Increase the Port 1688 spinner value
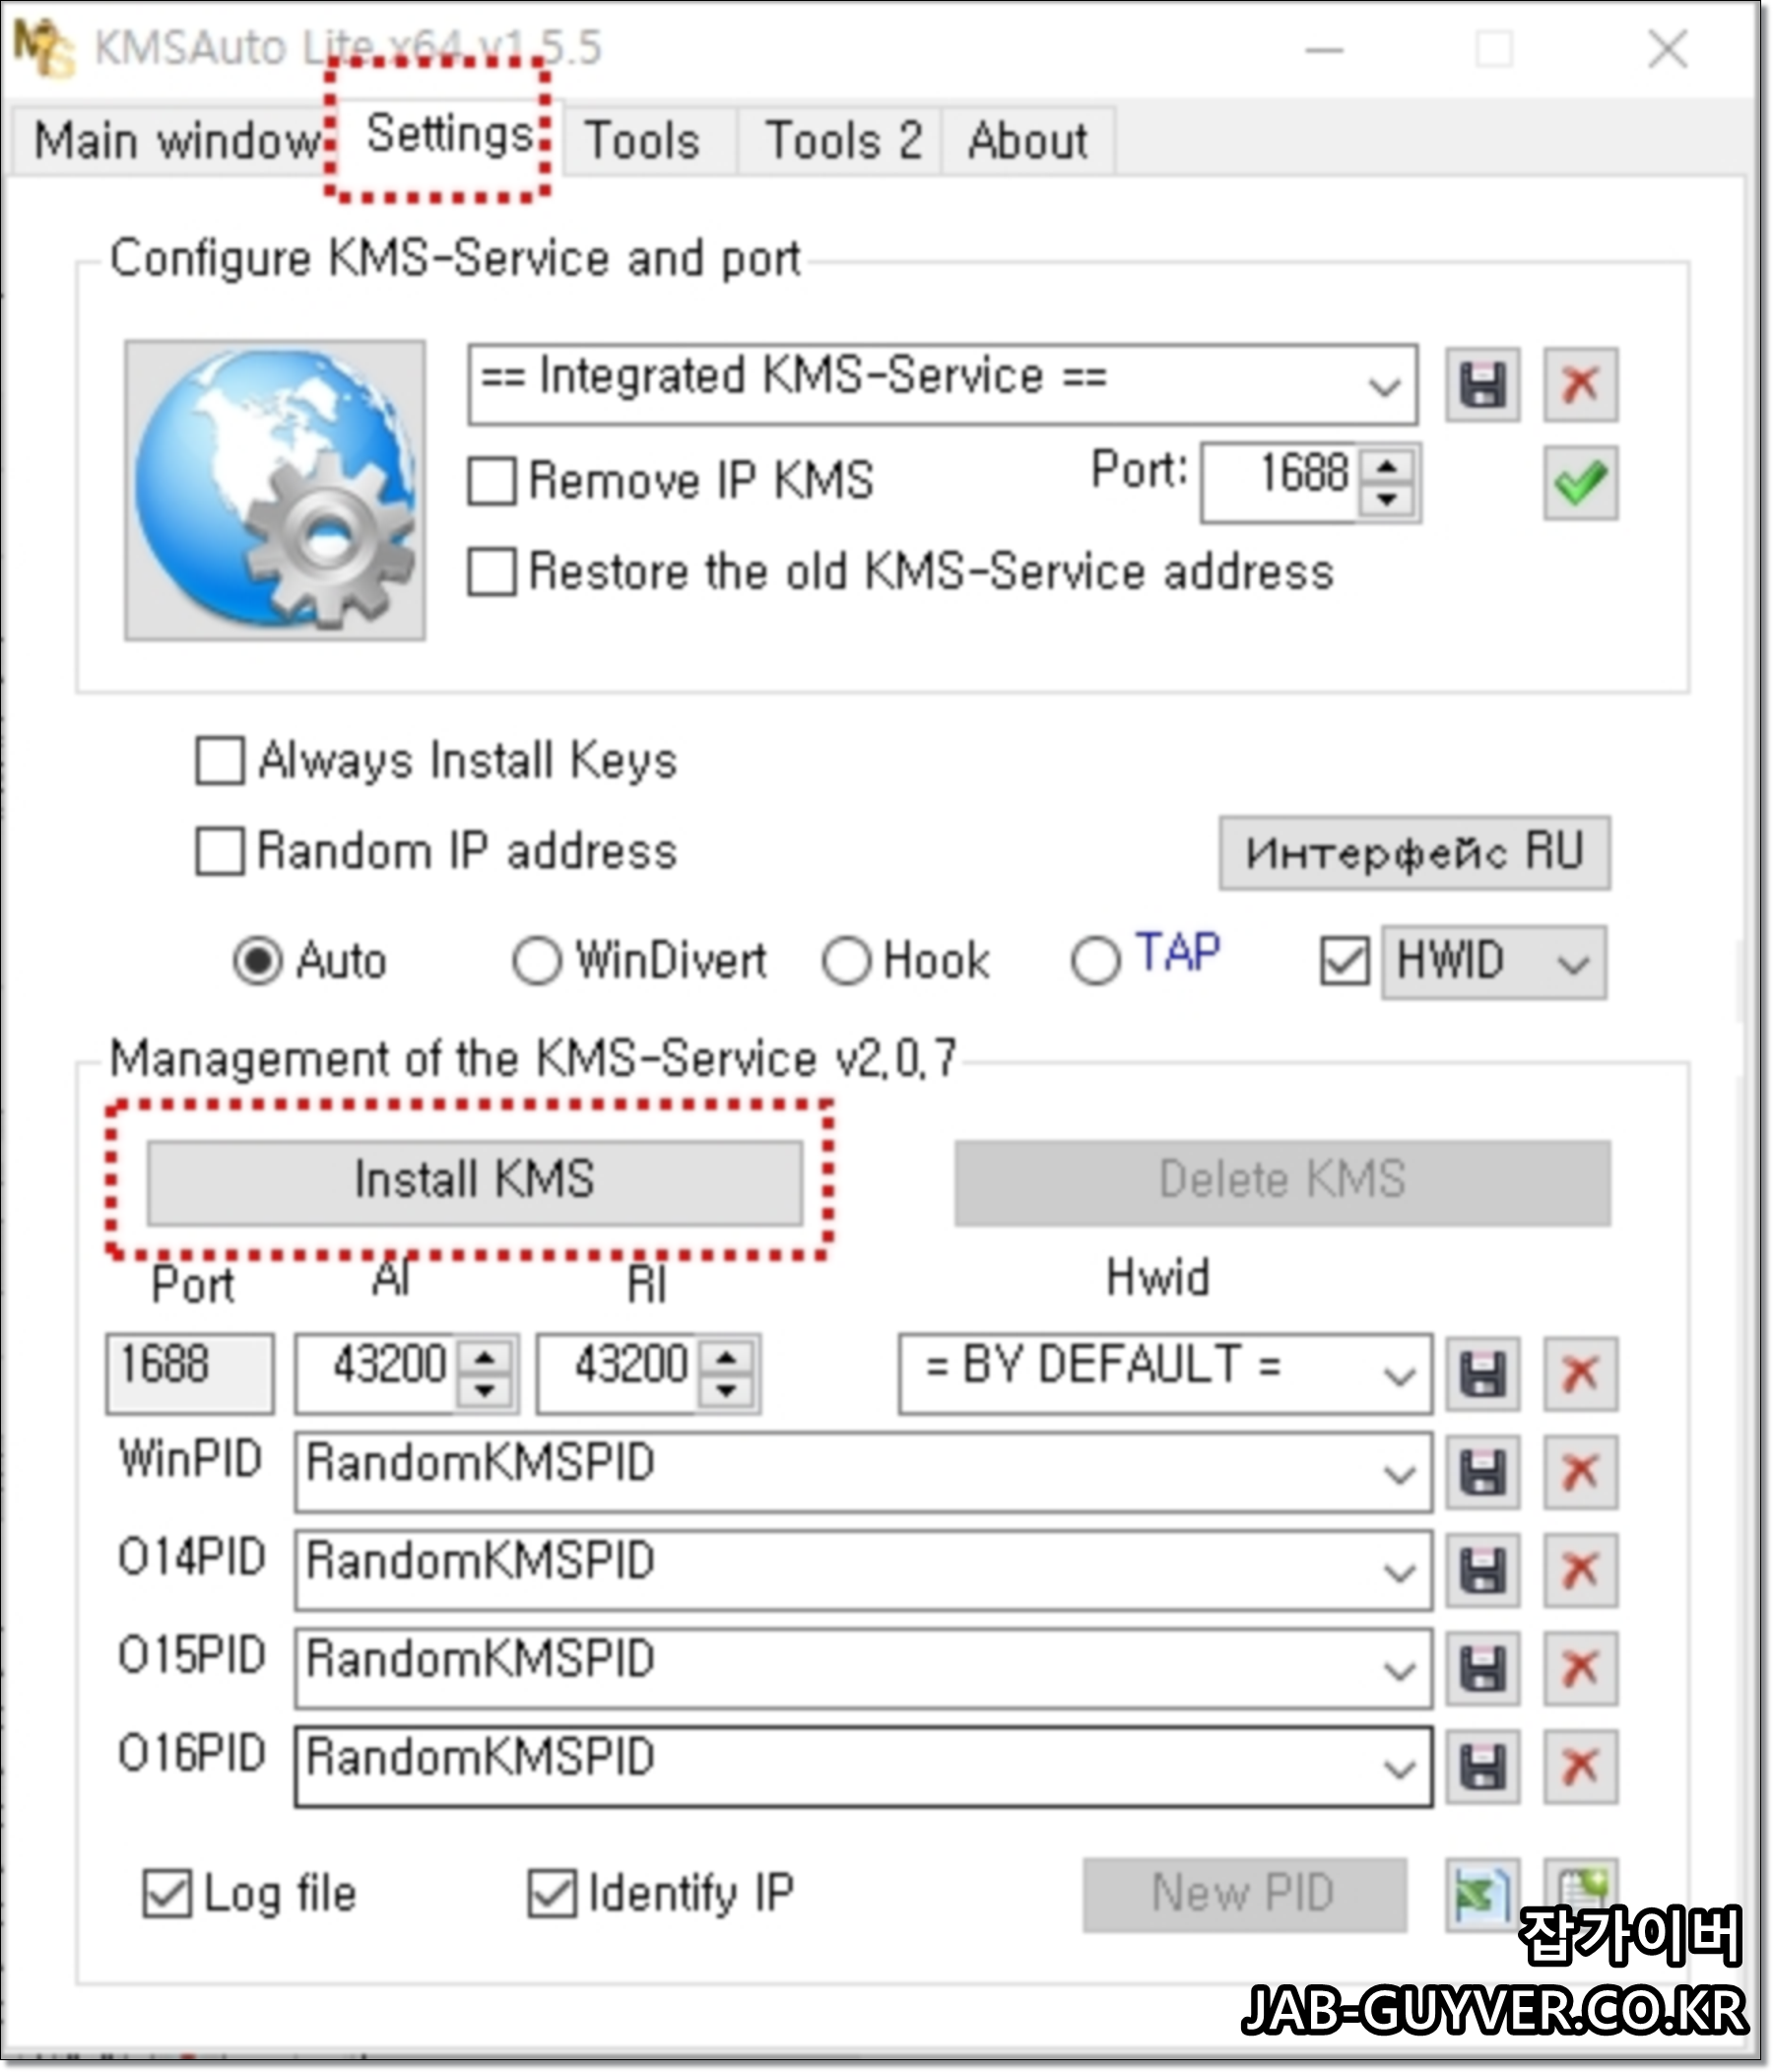This screenshot has width=1773, height=2072. 1386,466
